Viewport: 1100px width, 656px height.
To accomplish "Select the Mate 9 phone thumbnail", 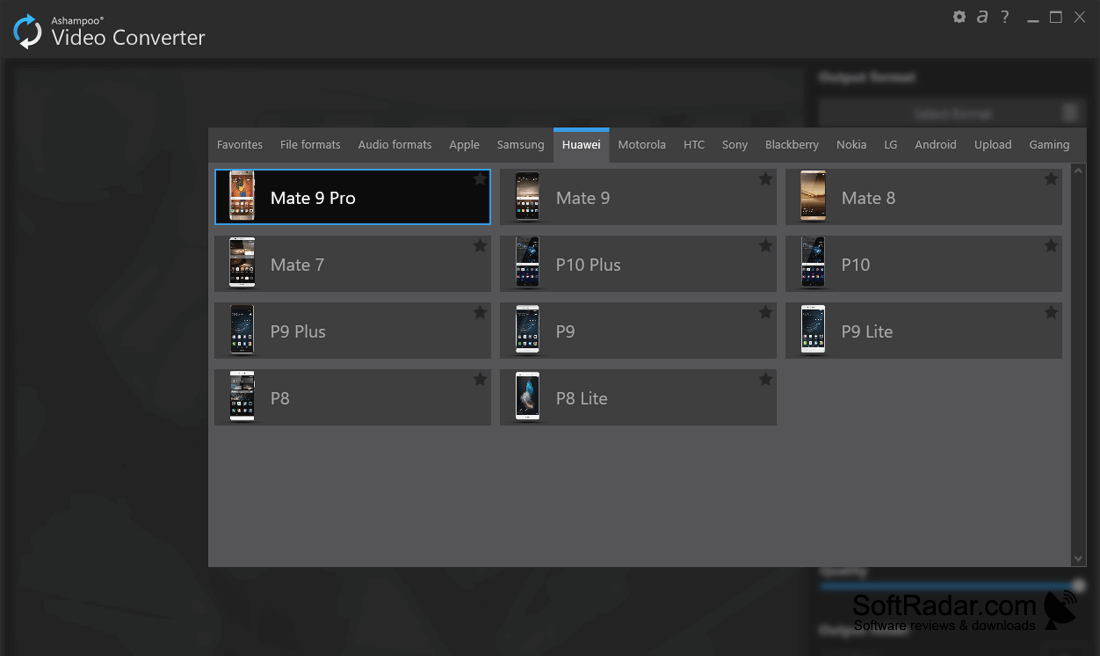I will click(x=528, y=196).
